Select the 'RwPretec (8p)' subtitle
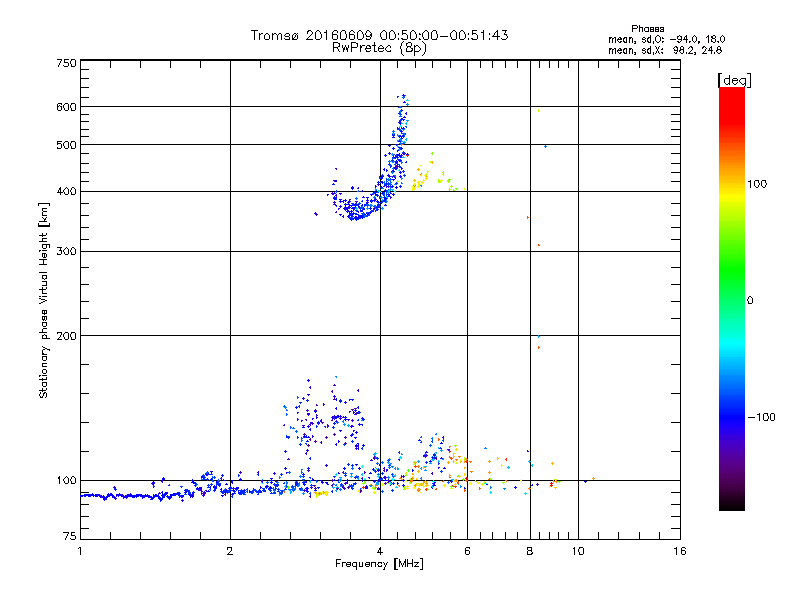 point(379,48)
